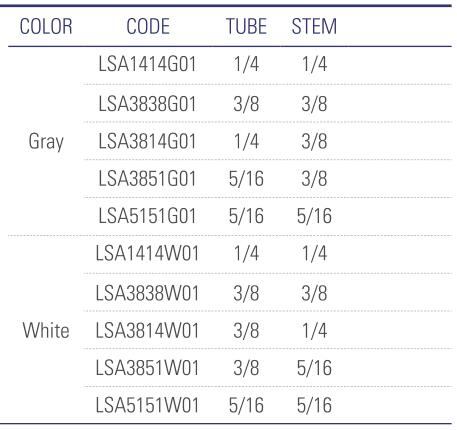457x430 pixels.
Task: Click the STEM column header
Action: coord(314,26)
